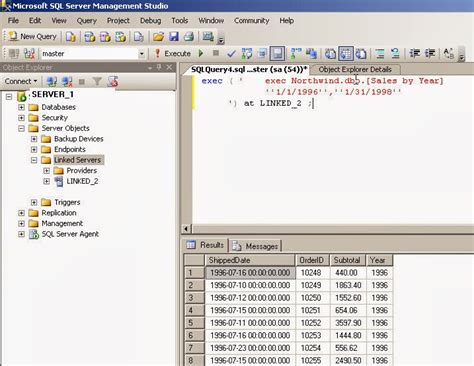Viewport: 474px width, 366px height.
Task: Click the Parse checkmark icon
Action: click(231, 53)
